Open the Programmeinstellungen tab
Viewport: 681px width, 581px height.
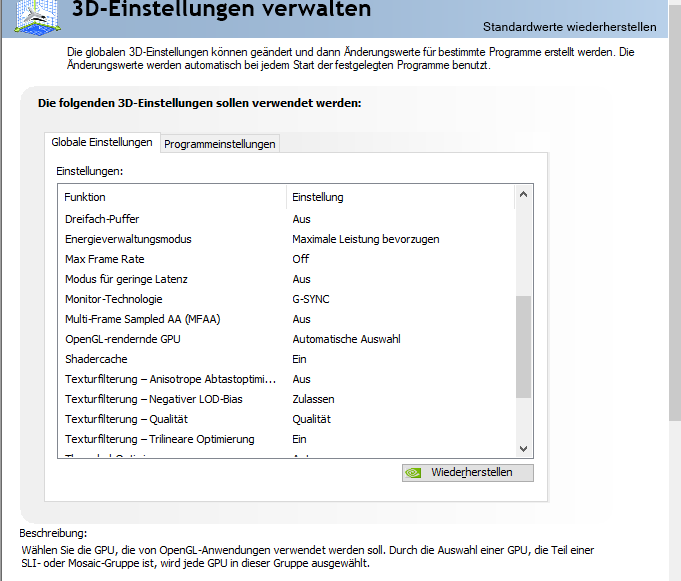click(220, 144)
